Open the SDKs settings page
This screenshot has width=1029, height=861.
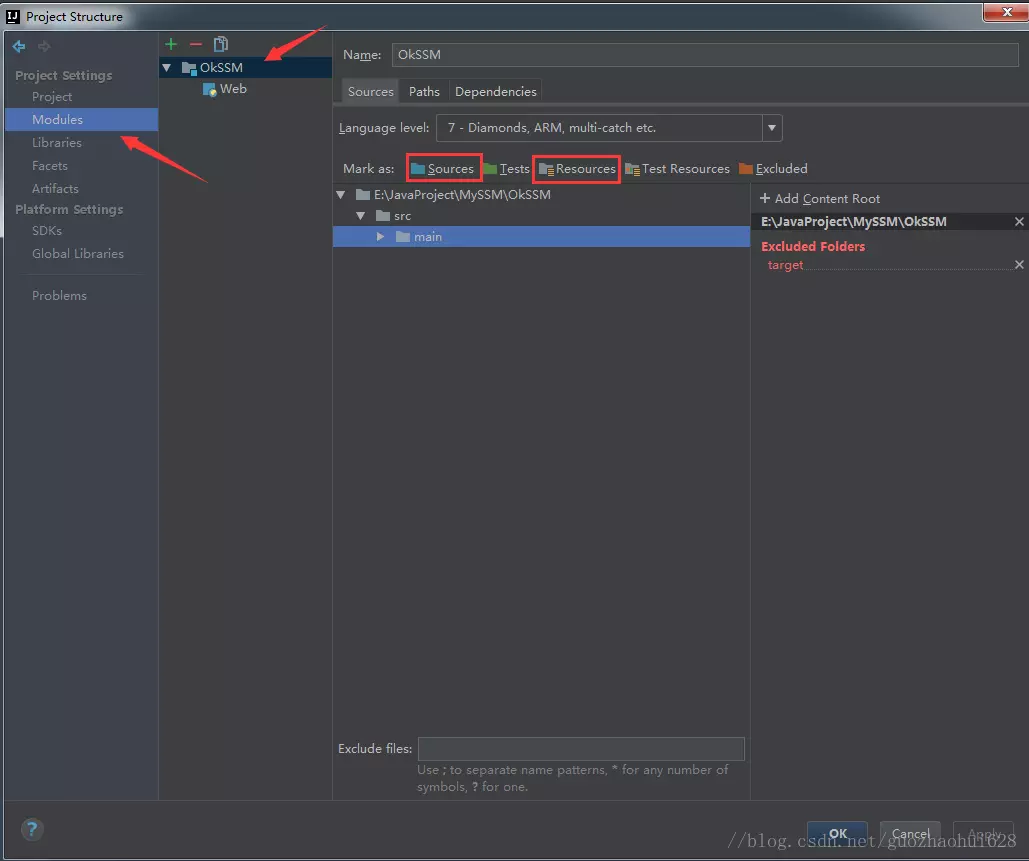47,230
